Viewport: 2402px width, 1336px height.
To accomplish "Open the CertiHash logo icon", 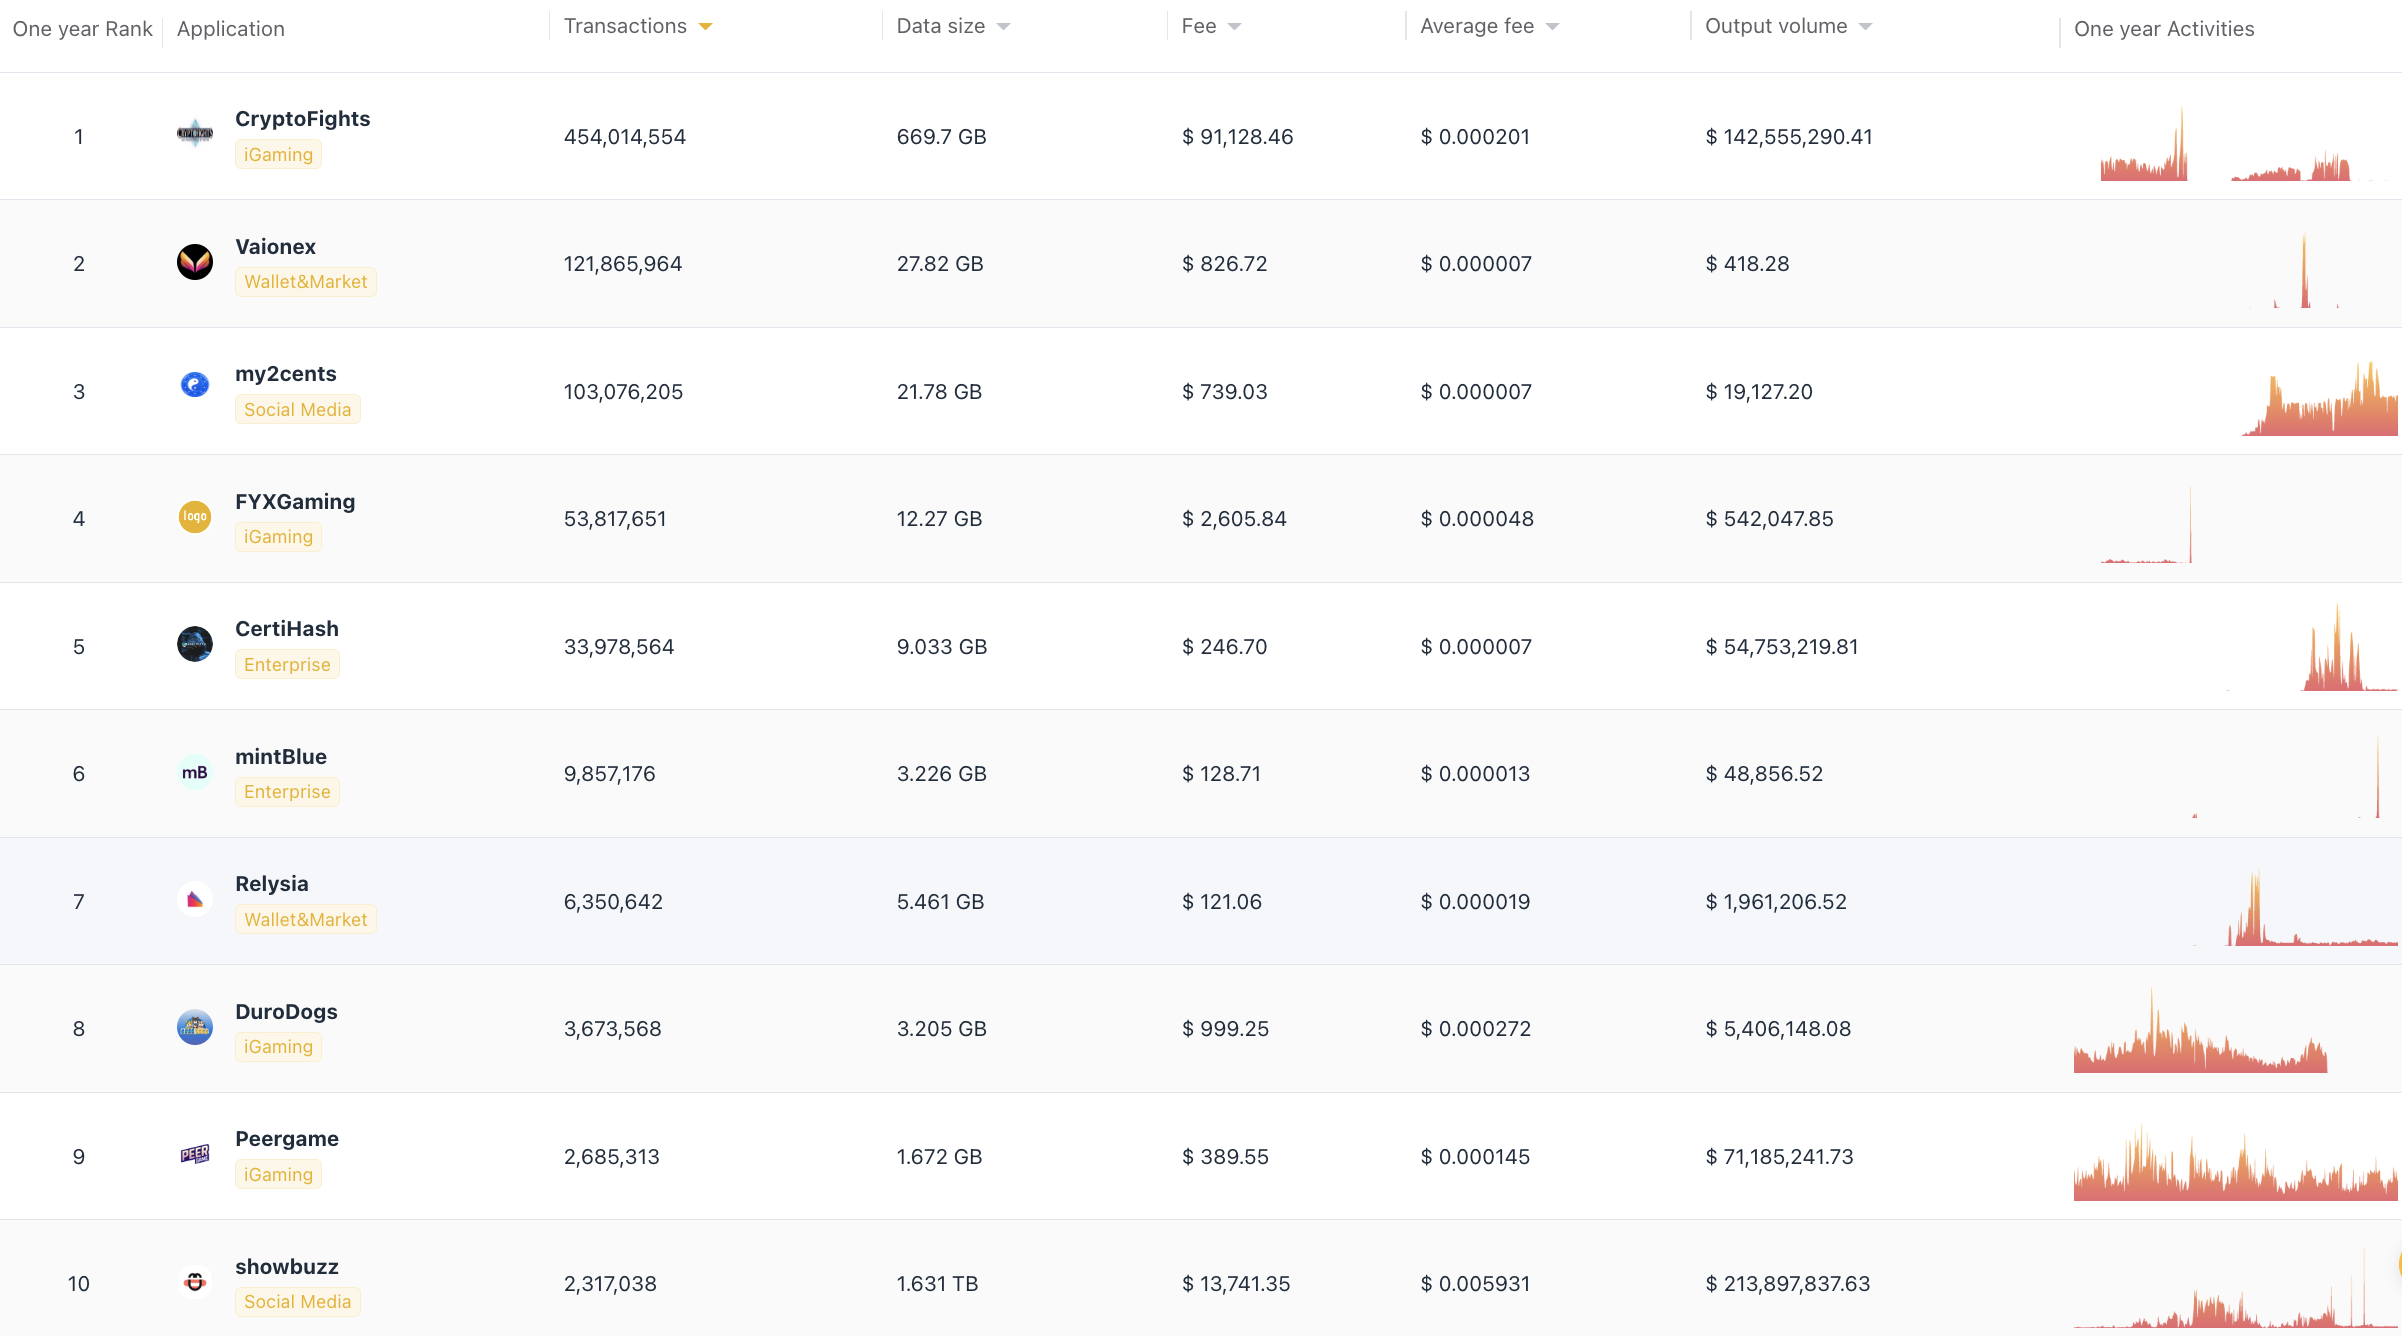I will (195, 644).
